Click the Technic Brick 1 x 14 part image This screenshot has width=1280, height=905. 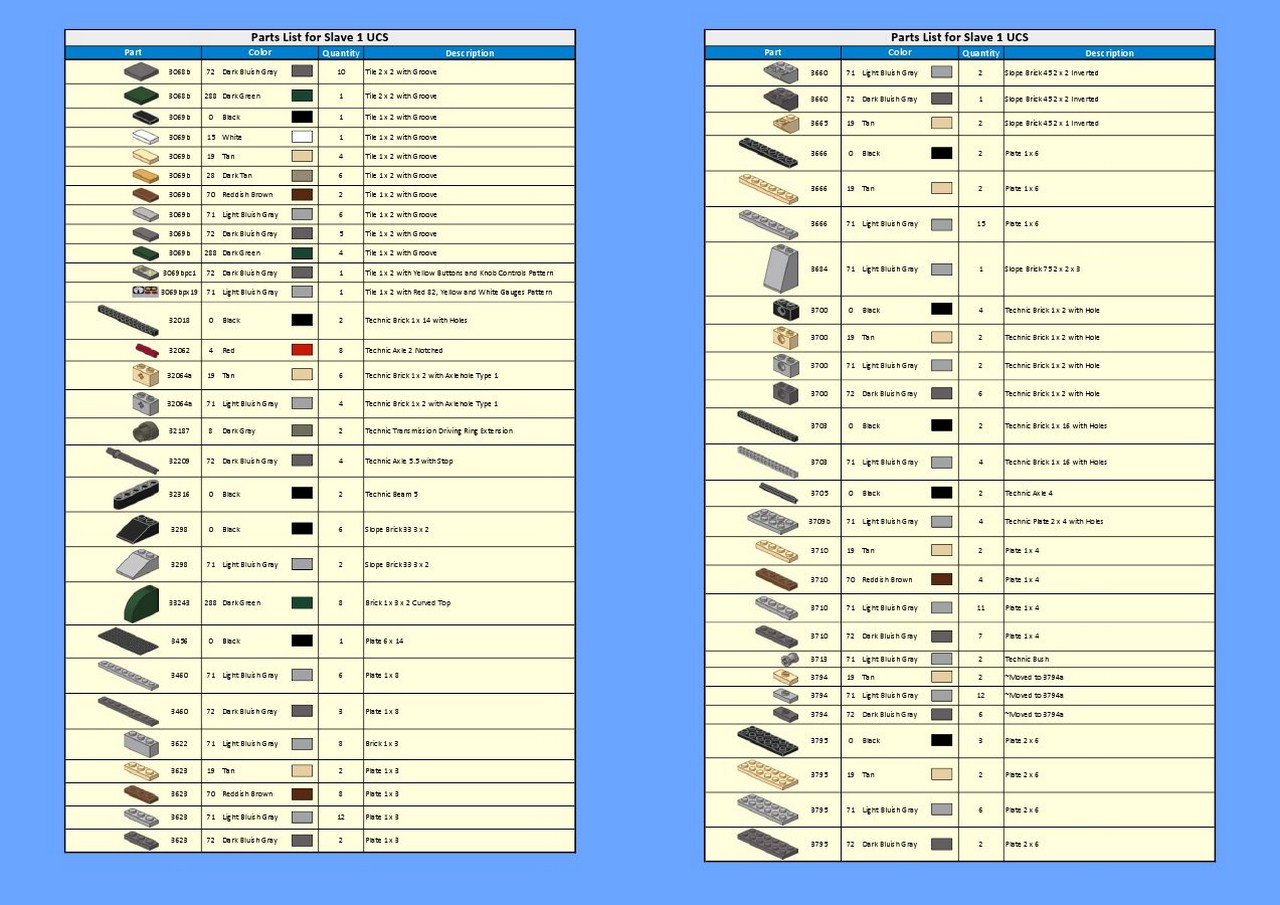(x=128, y=320)
